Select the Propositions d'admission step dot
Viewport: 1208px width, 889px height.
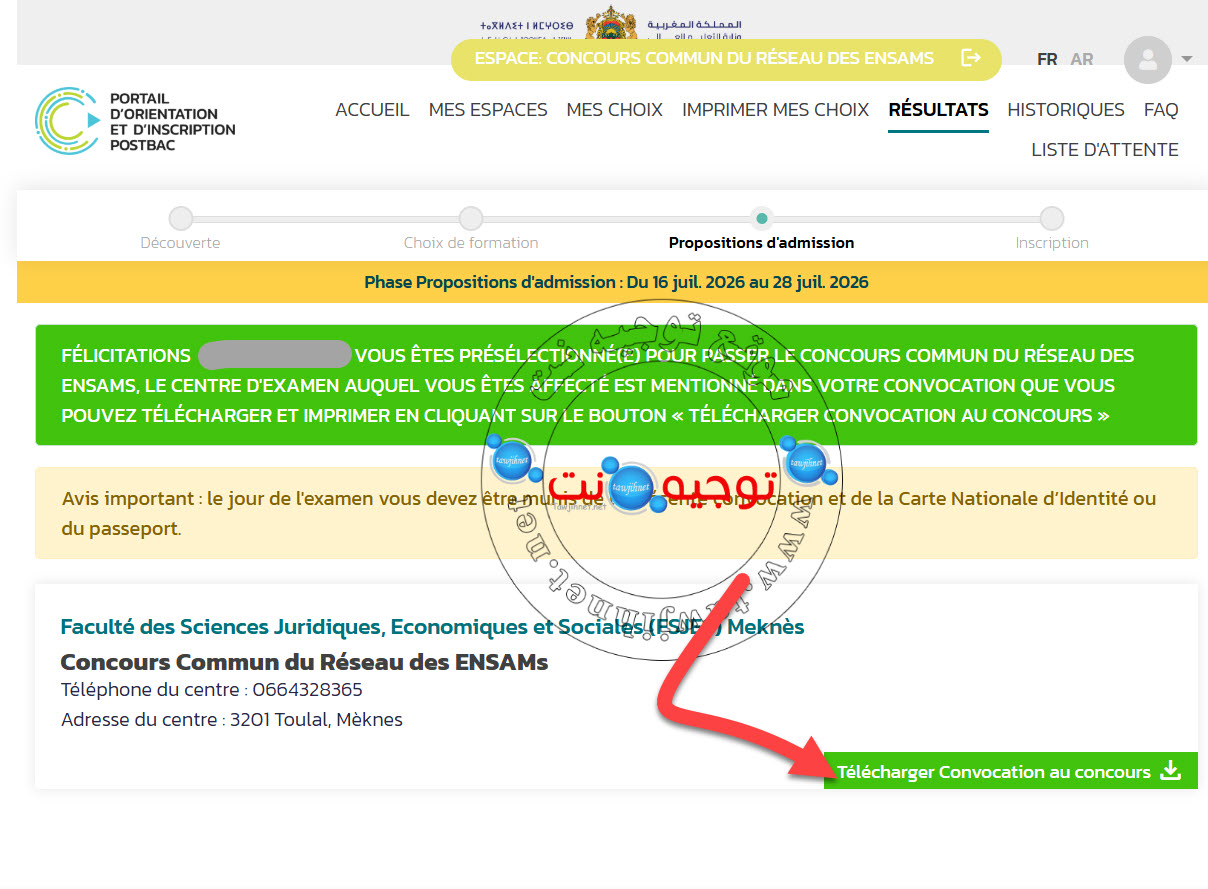click(762, 218)
